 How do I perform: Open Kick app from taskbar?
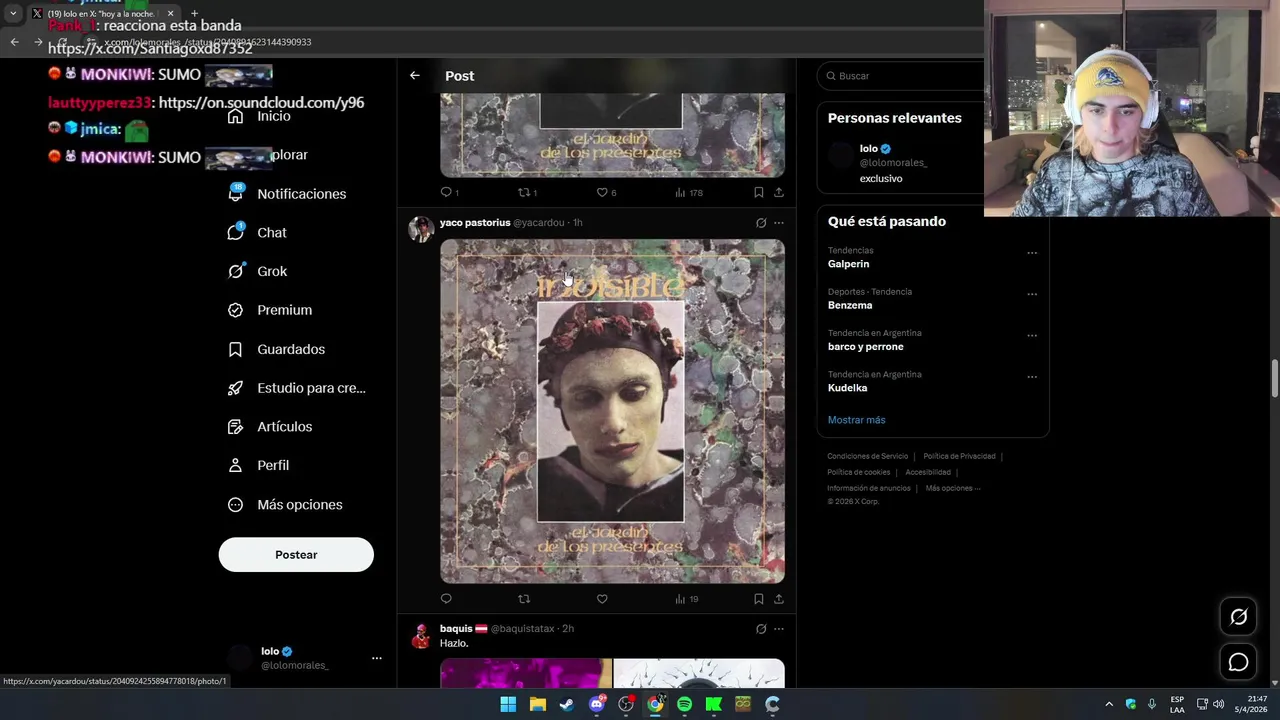click(714, 704)
